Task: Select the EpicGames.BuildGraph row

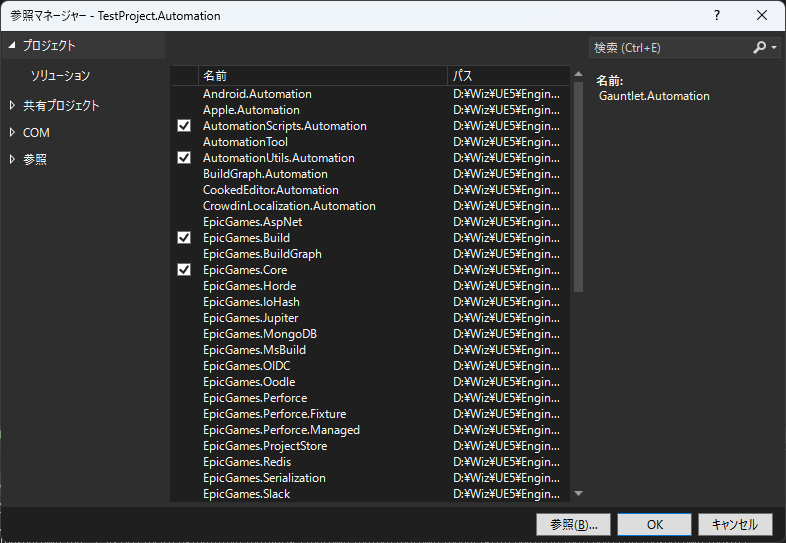Action: 371,254
